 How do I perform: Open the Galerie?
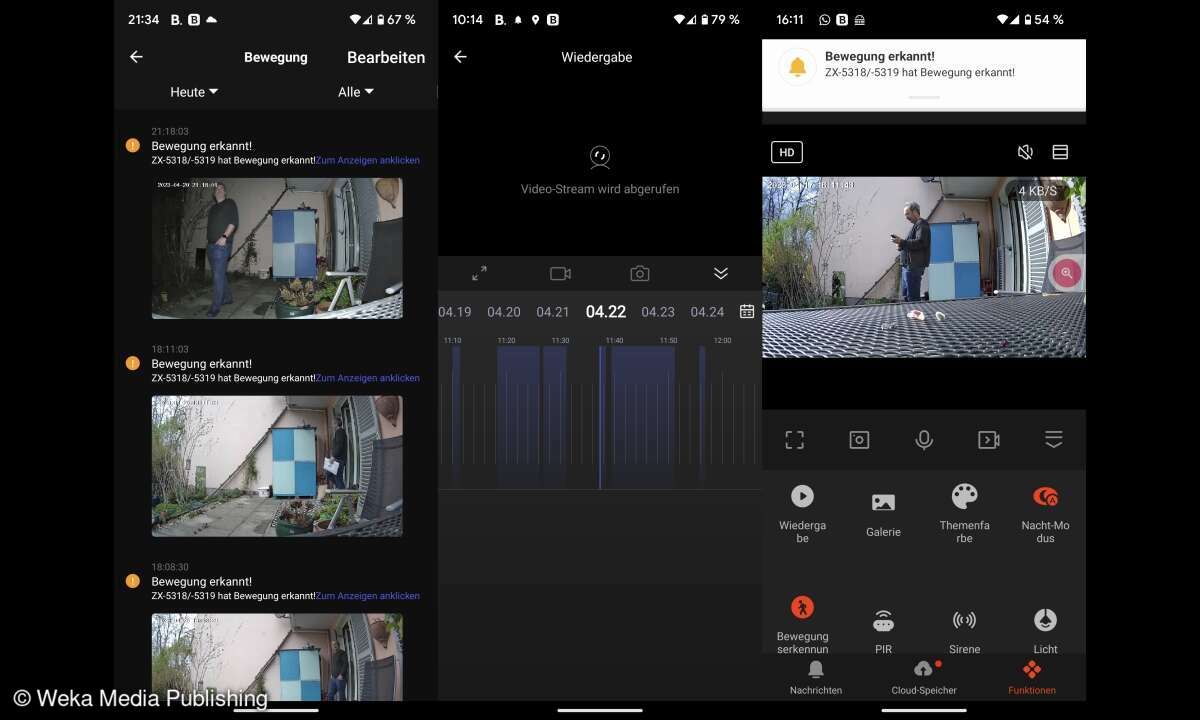pyautogui.click(x=884, y=515)
